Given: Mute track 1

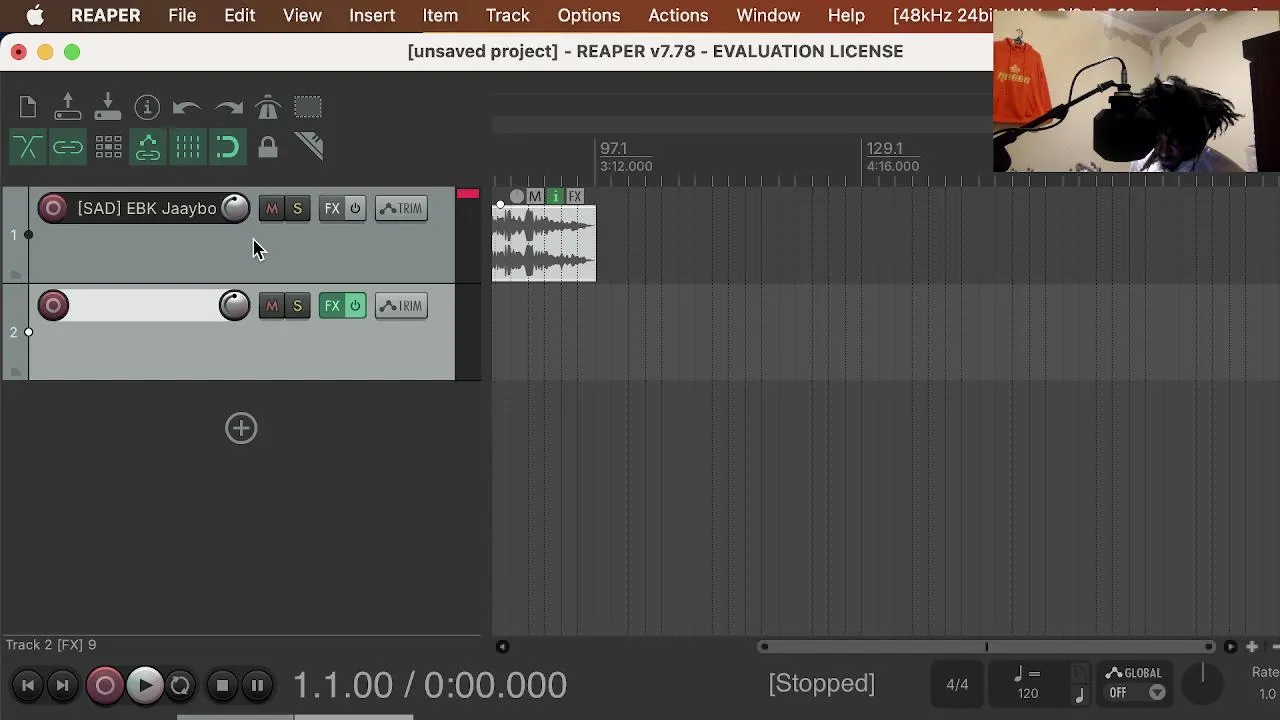Looking at the screenshot, I should point(272,208).
